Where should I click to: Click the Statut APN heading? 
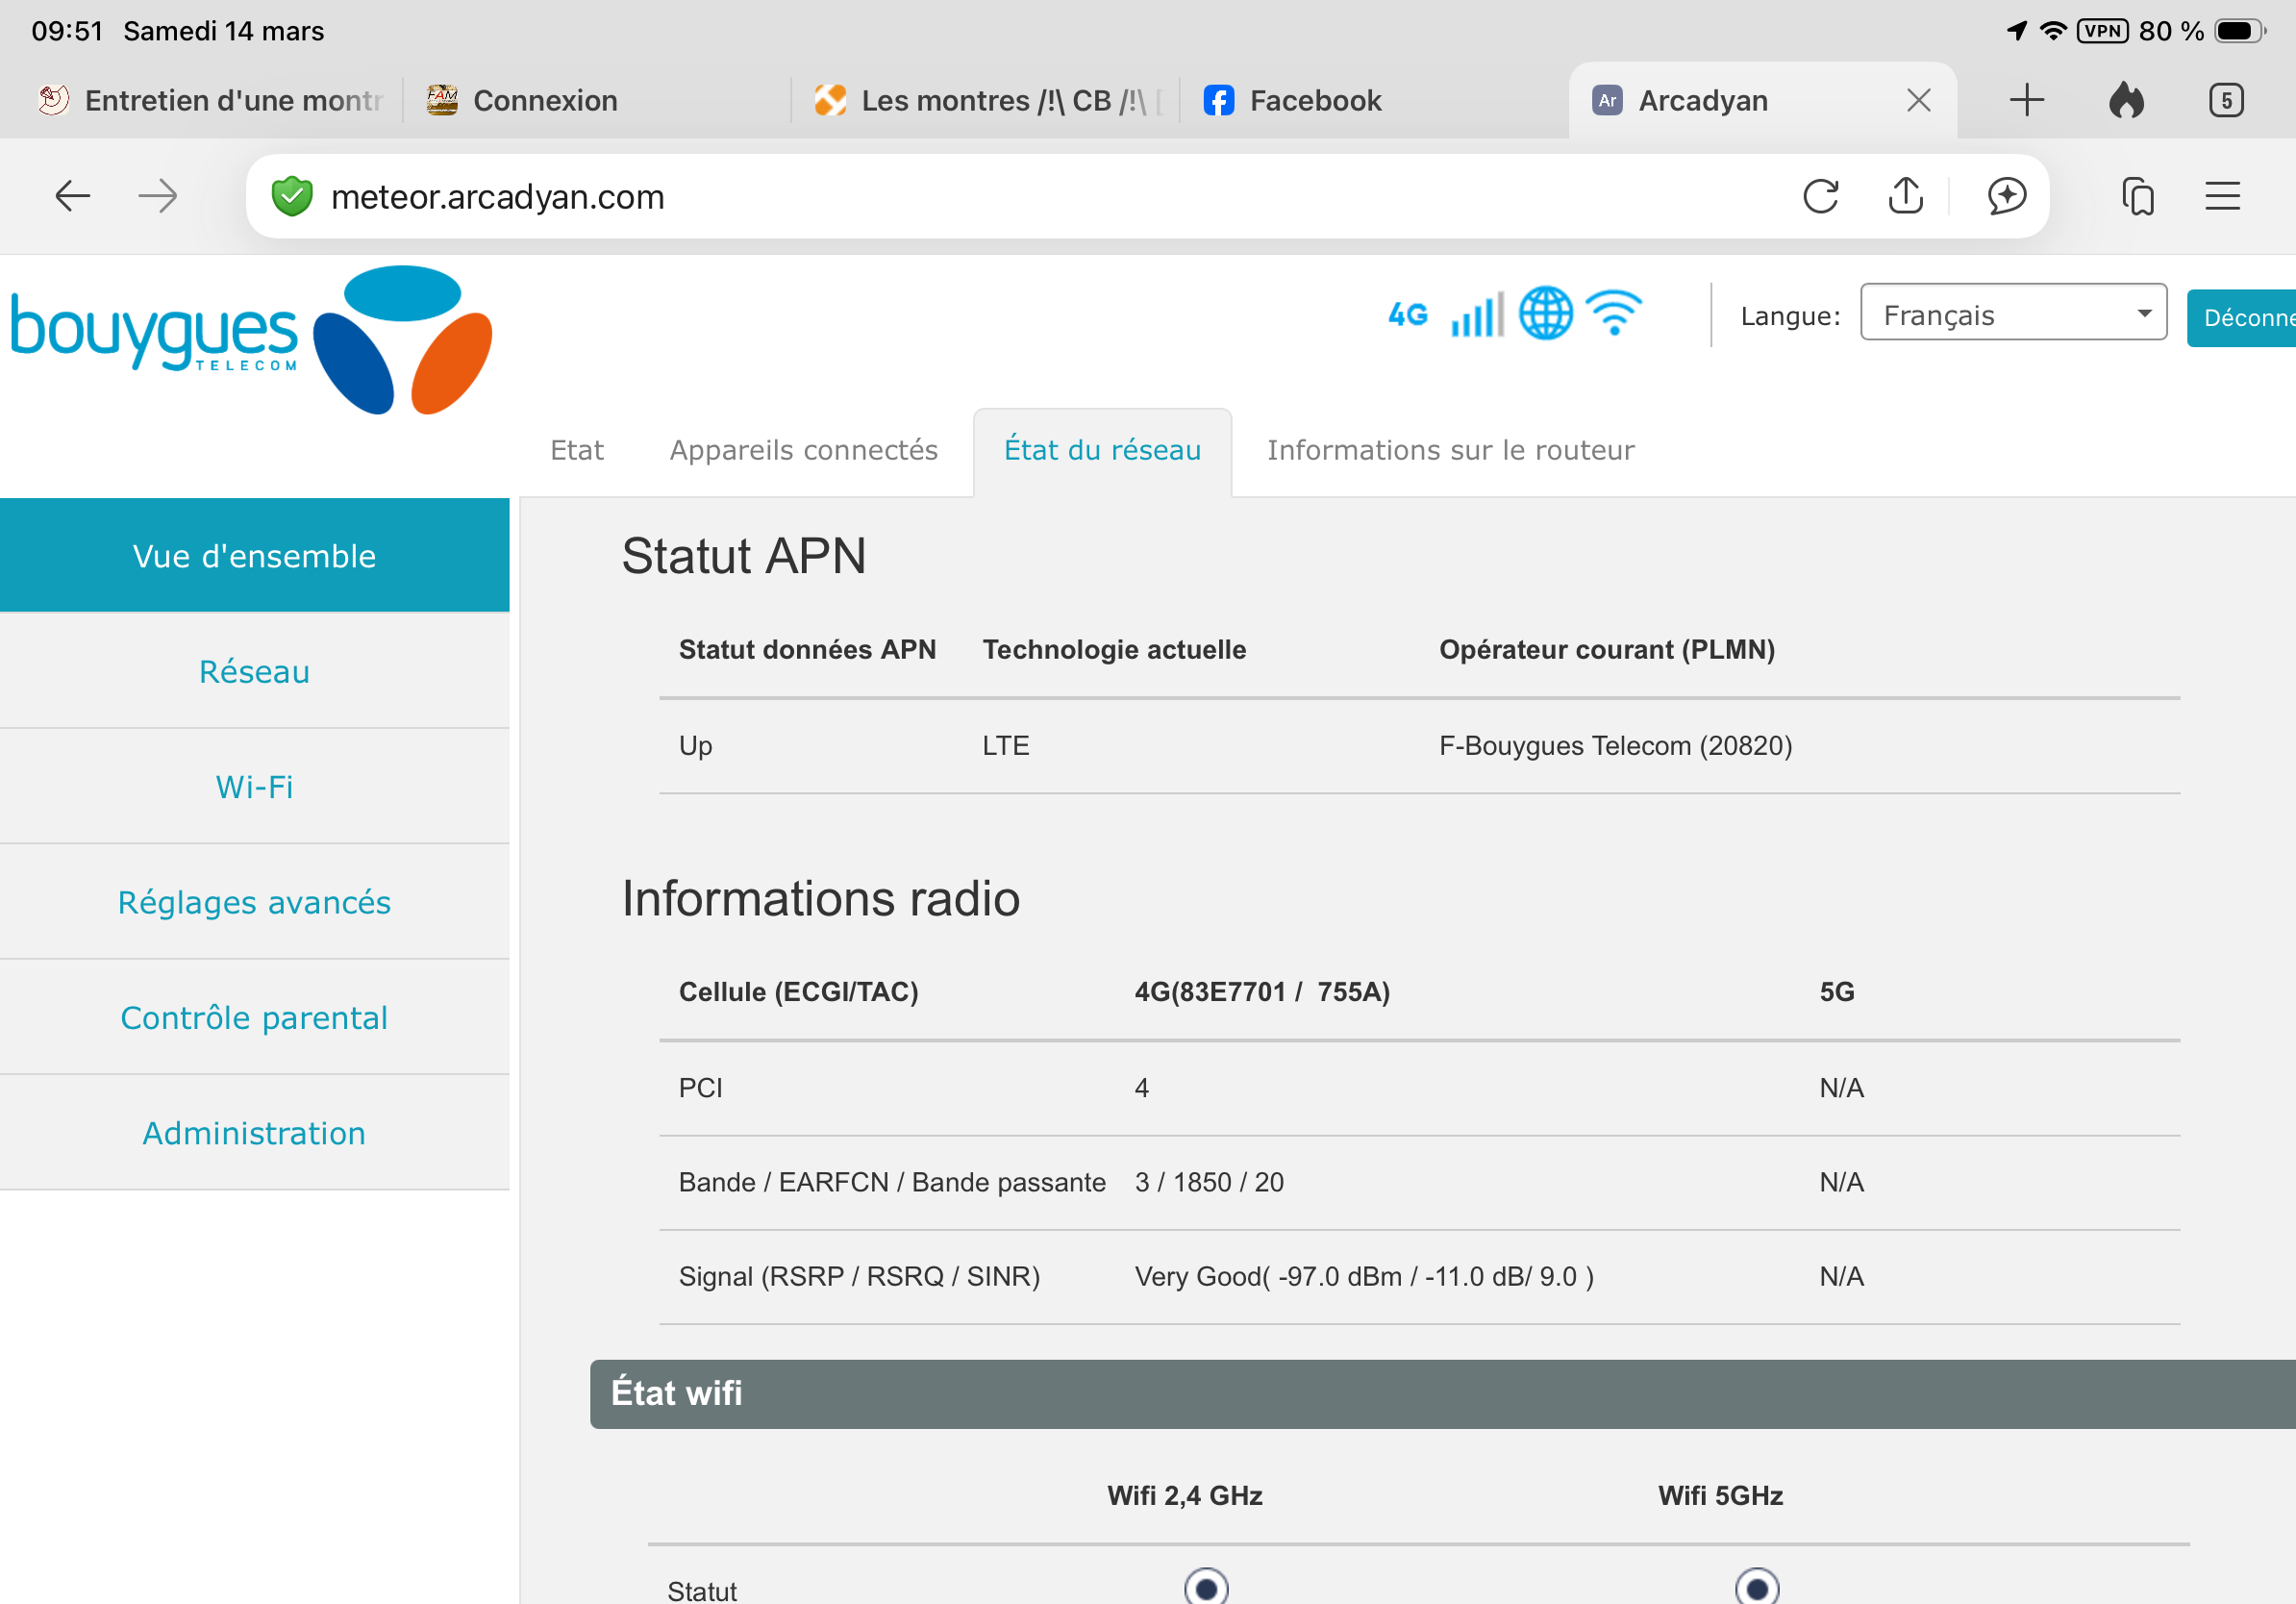(x=744, y=556)
